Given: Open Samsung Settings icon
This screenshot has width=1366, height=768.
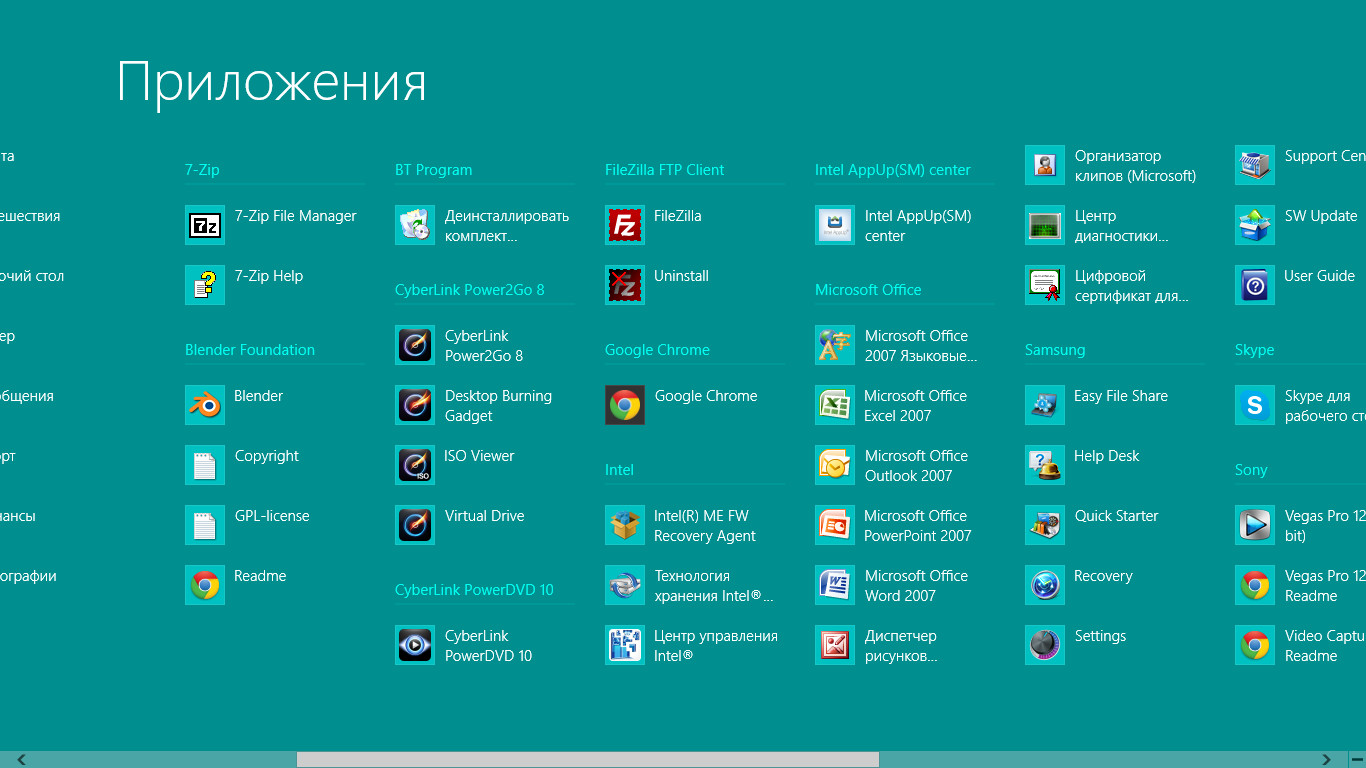Looking at the screenshot, I should 1045,645.
